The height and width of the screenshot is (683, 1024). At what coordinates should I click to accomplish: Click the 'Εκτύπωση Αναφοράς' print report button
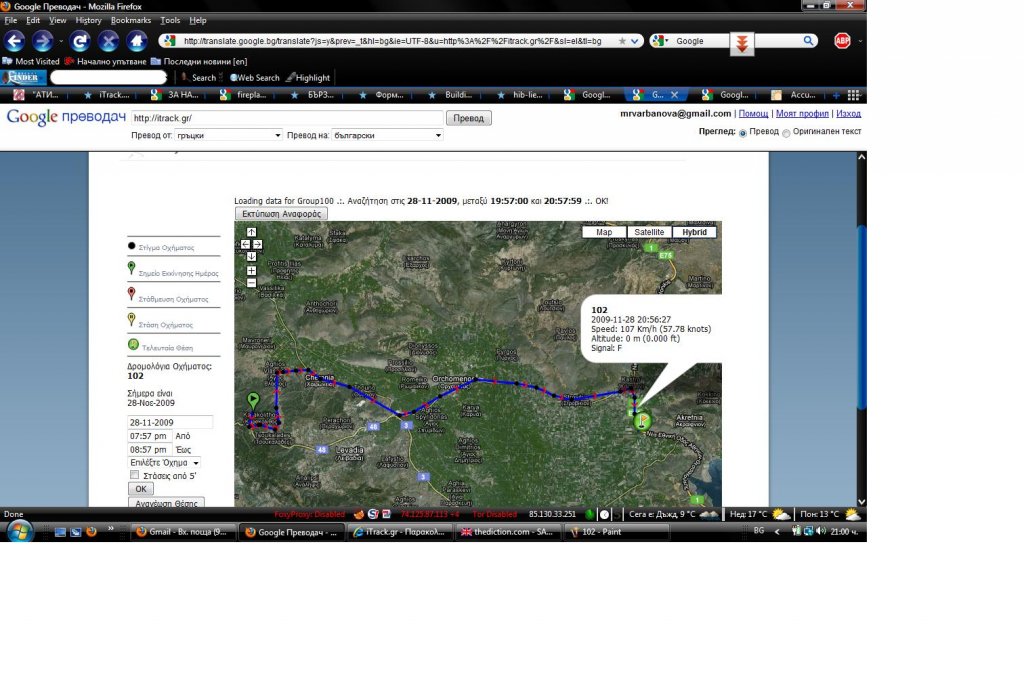(x=281, y=213)
